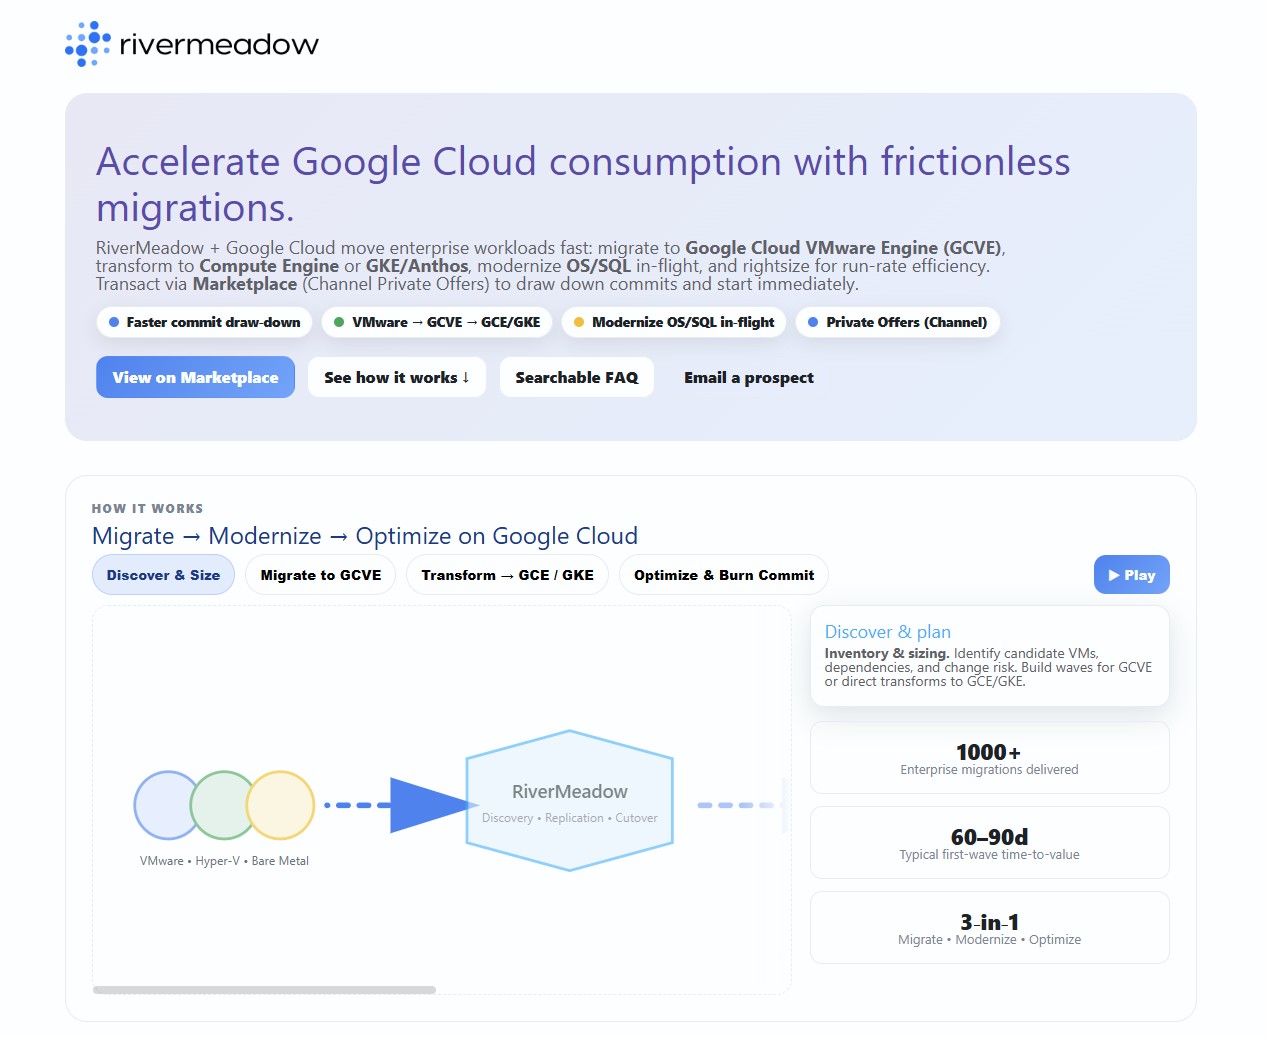The width and height of the screenshot is (1269, 1037).
Task: Click the VMware • Hyper-V • Bare Metal label
Action: point(224,861)
